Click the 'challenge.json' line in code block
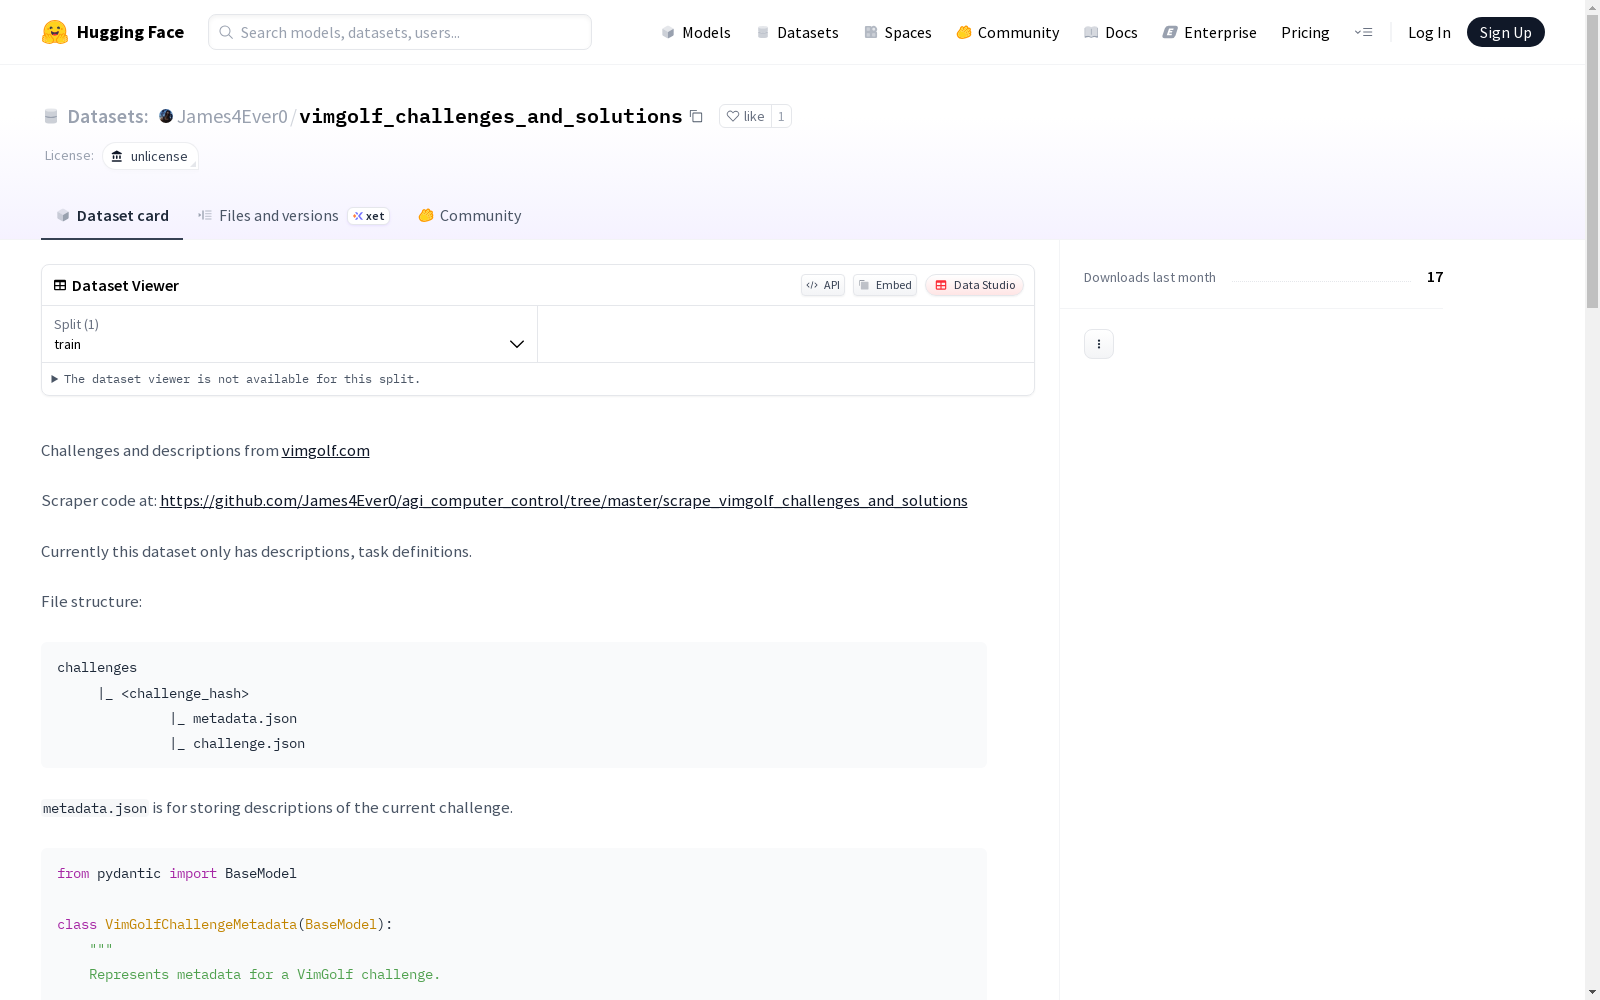The height and width of the screenshot is (1000, 1600). pyautogui.click(x=249, y=743)
